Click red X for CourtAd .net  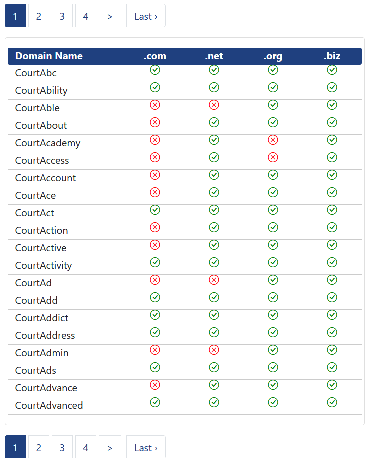[214, 280]
